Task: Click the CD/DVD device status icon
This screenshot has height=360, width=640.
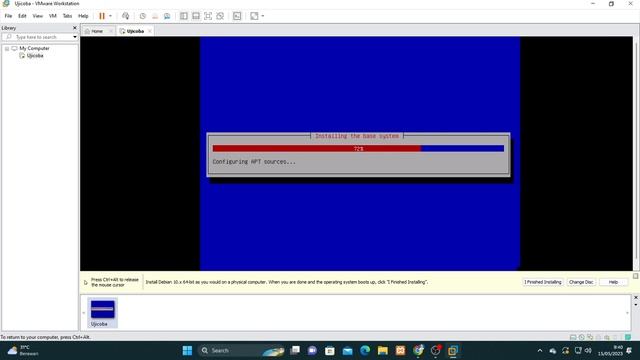Action: [x=582, y=337]
